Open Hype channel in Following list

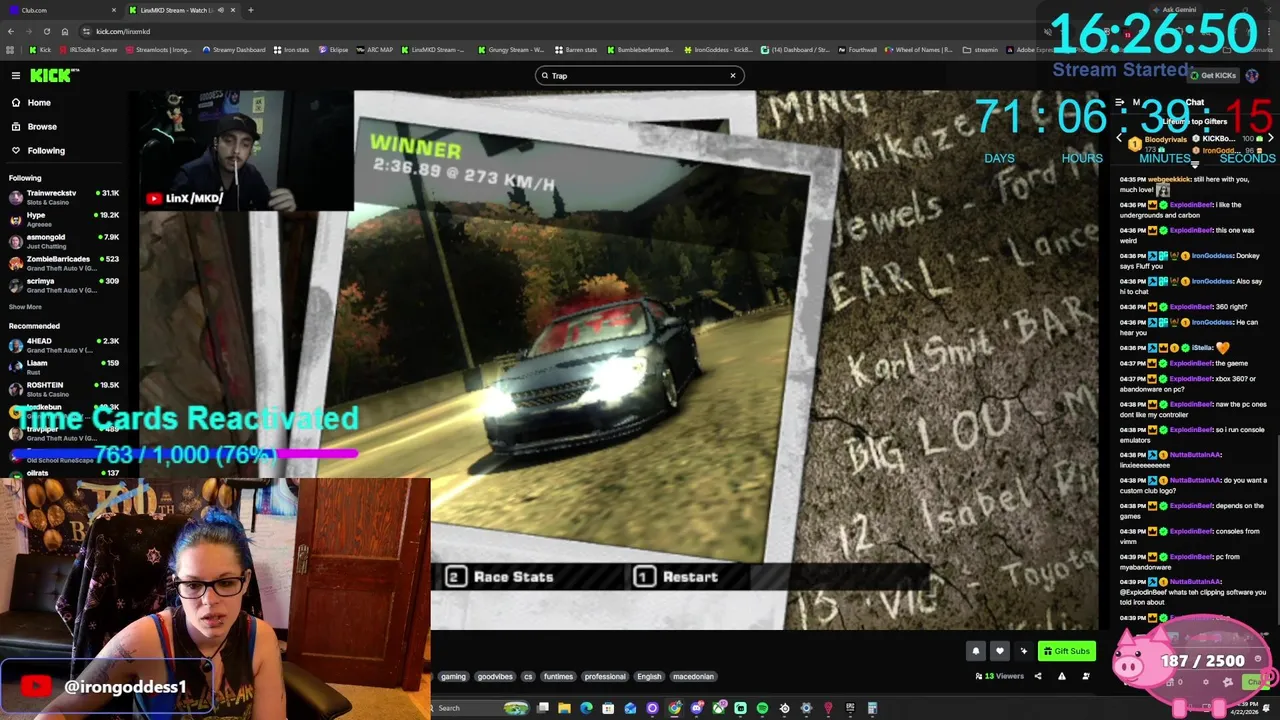click(x=62, y=219)
